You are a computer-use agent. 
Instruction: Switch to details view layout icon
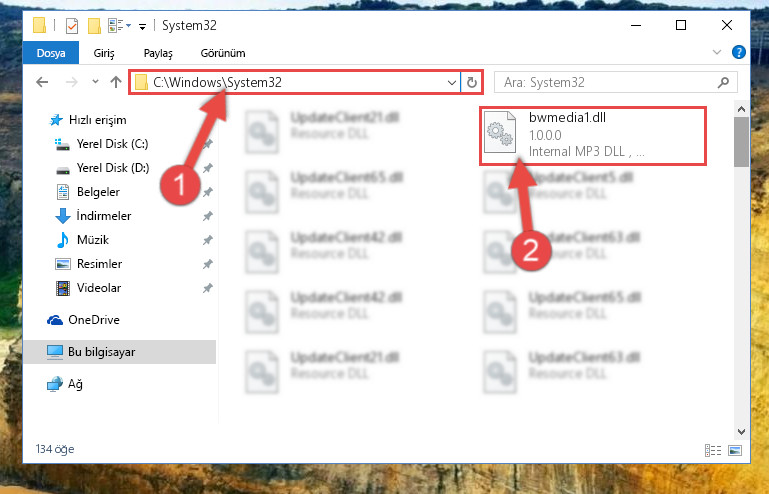tap(713, 450)
